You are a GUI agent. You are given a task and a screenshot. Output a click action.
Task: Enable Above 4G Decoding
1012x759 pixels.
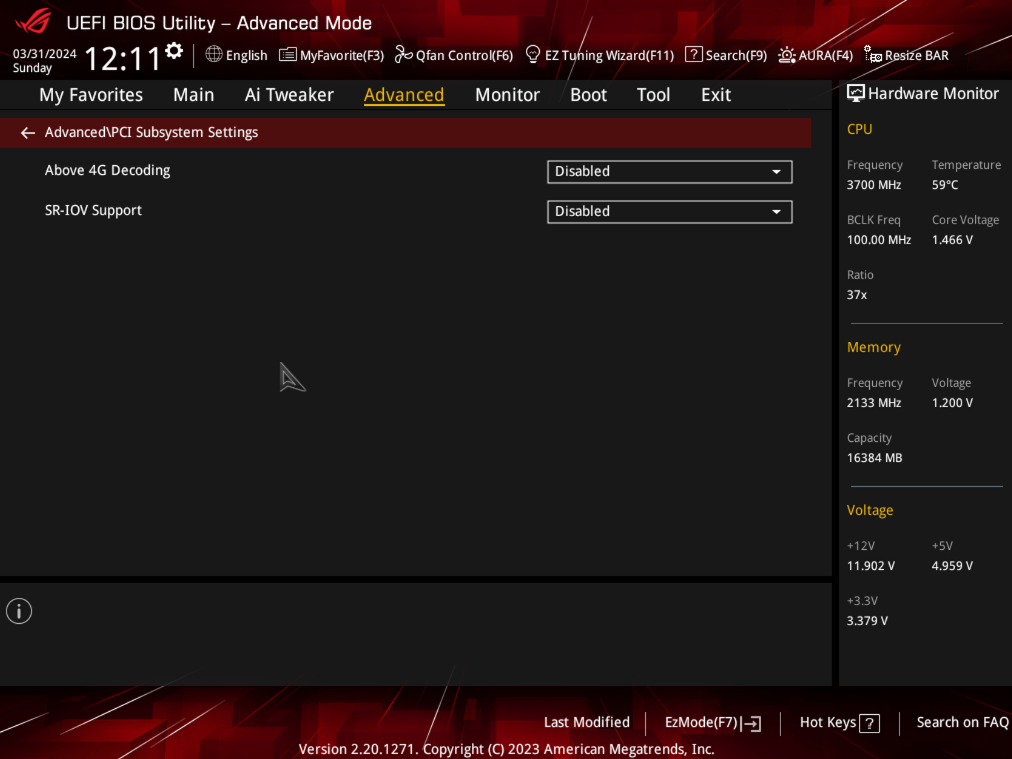click(669, 171)
